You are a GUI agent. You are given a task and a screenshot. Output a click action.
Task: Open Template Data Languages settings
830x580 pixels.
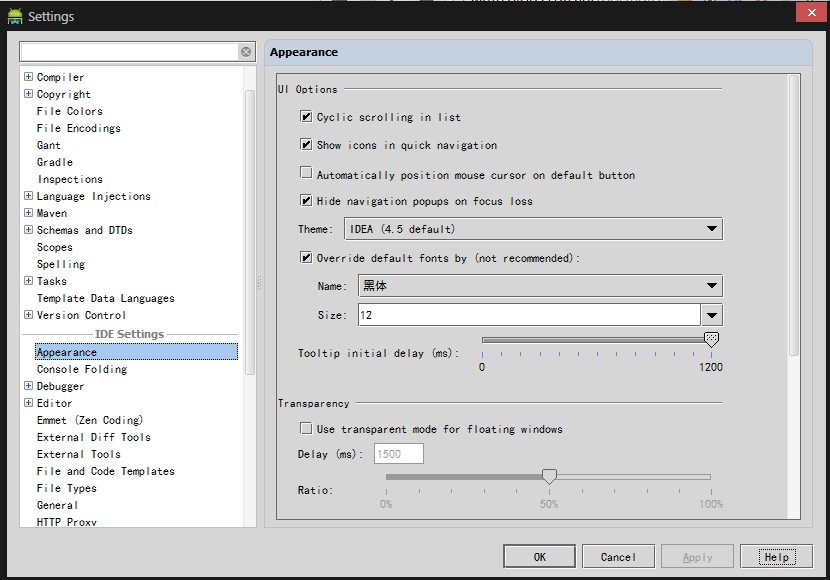click(x=105, y=298)
